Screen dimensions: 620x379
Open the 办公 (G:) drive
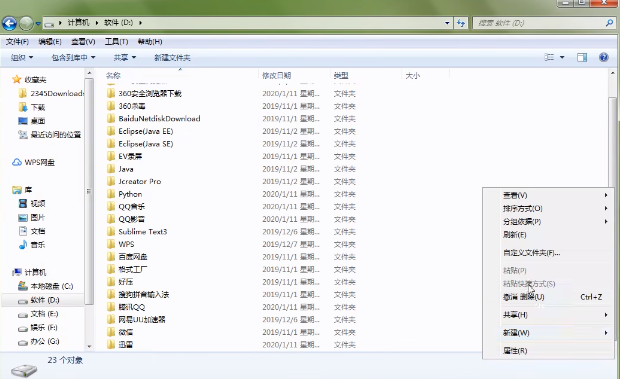pos(39,341)
